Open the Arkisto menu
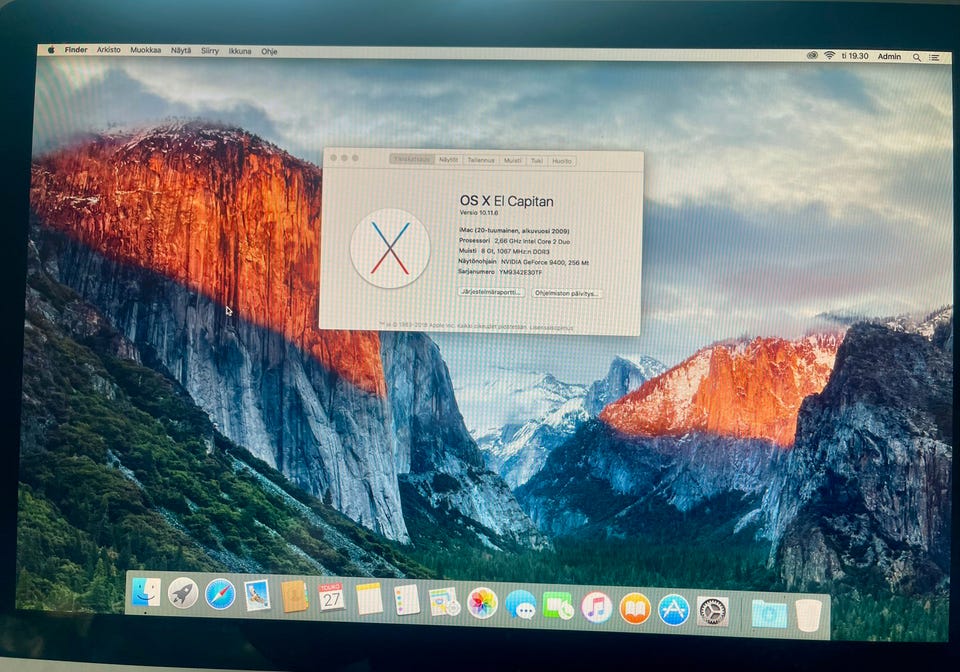960x672 pixels. tap(108, 50)
